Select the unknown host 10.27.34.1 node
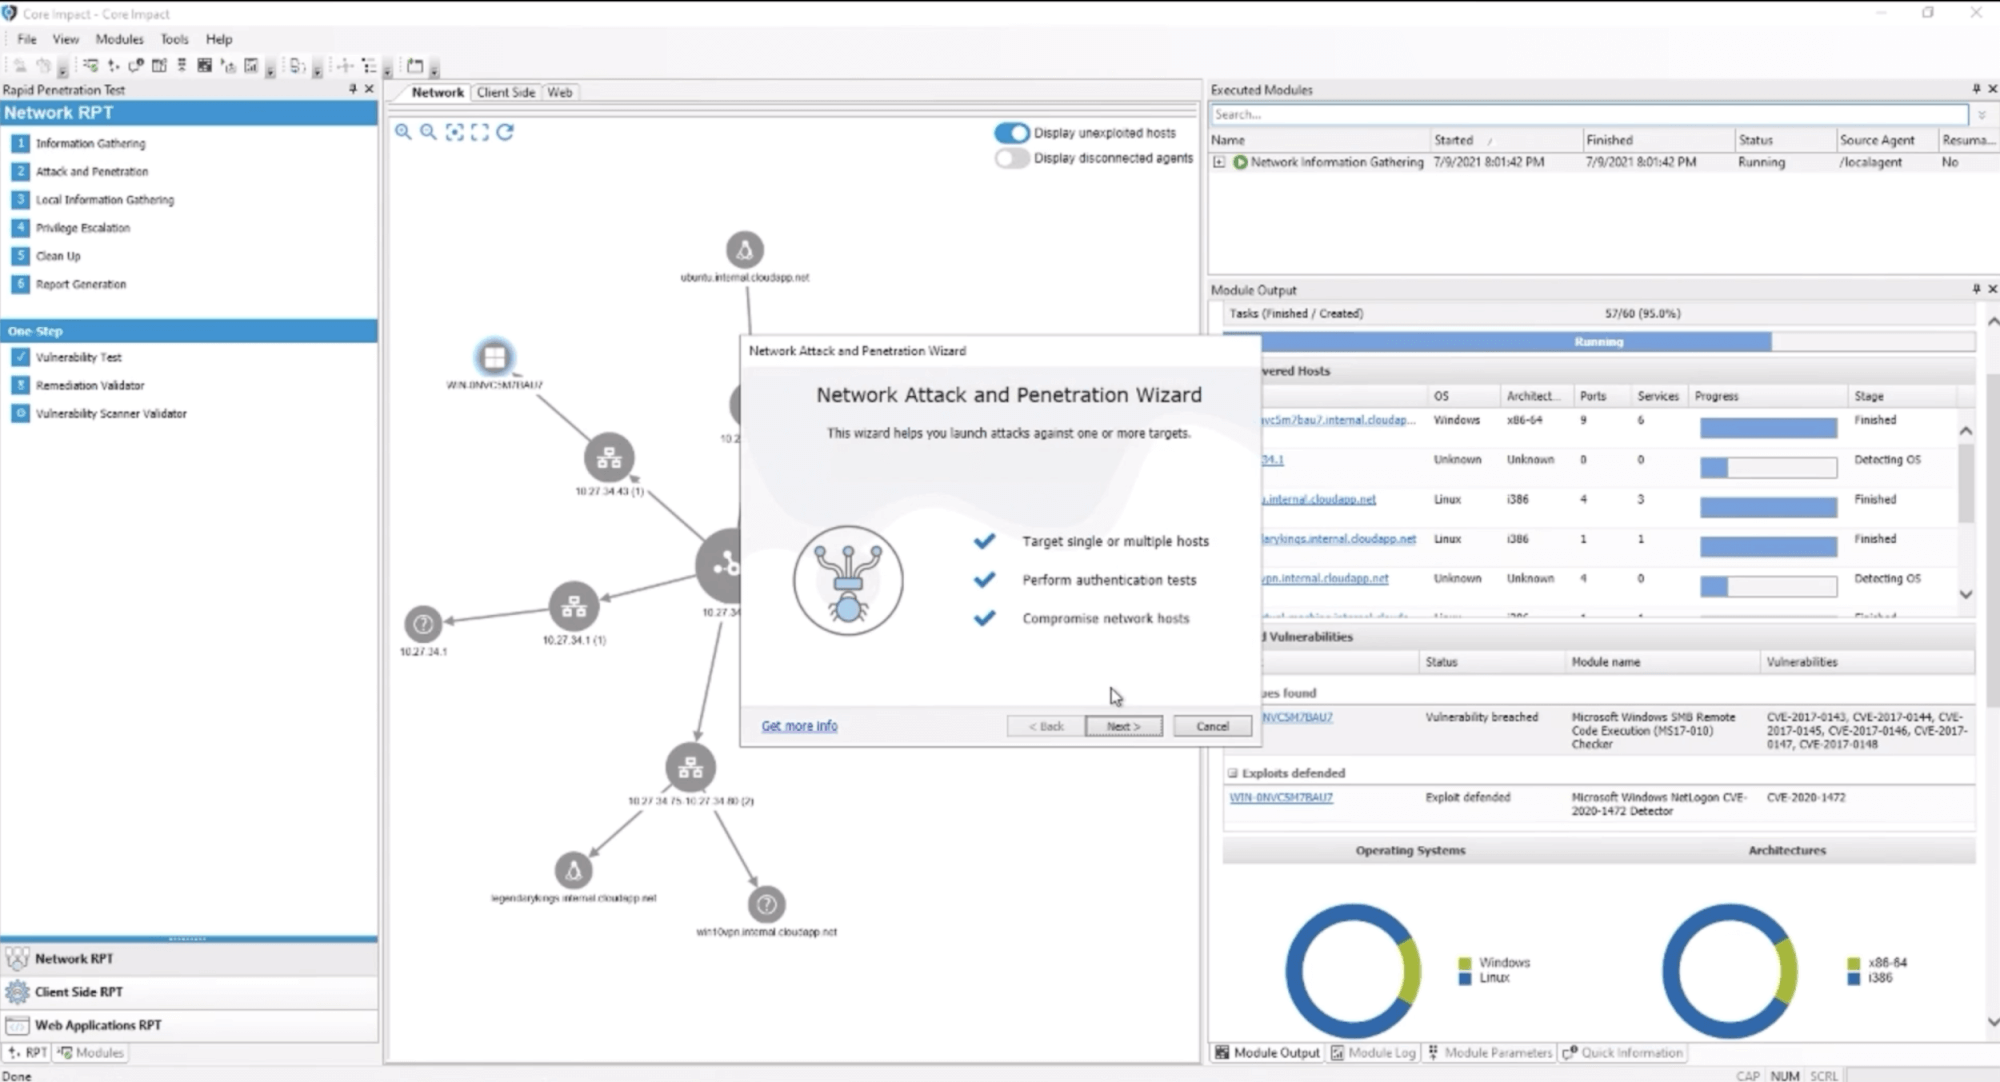Screen dimensions: 2000x1082 click(423, 624)
